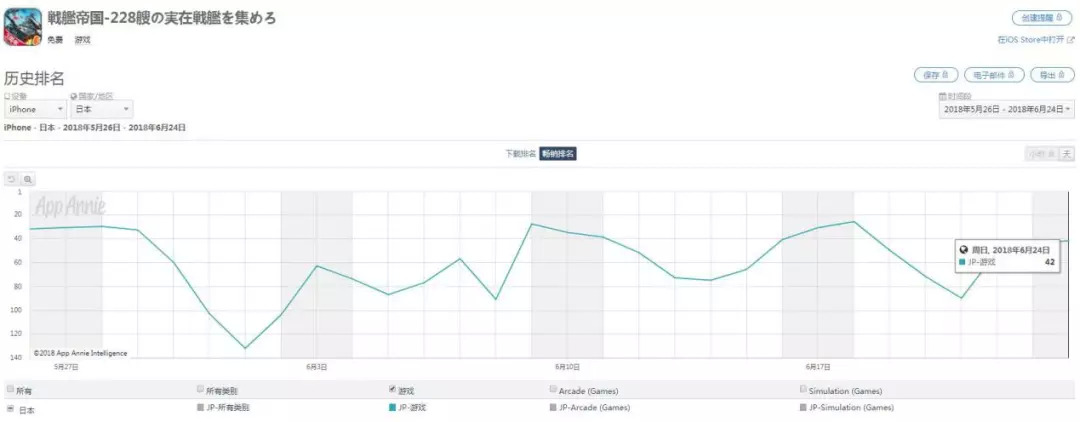Click the JP-Simulation (Games) legend square
The height and width of the screenshot is (422, 1080).
click(x=803, y=408)
